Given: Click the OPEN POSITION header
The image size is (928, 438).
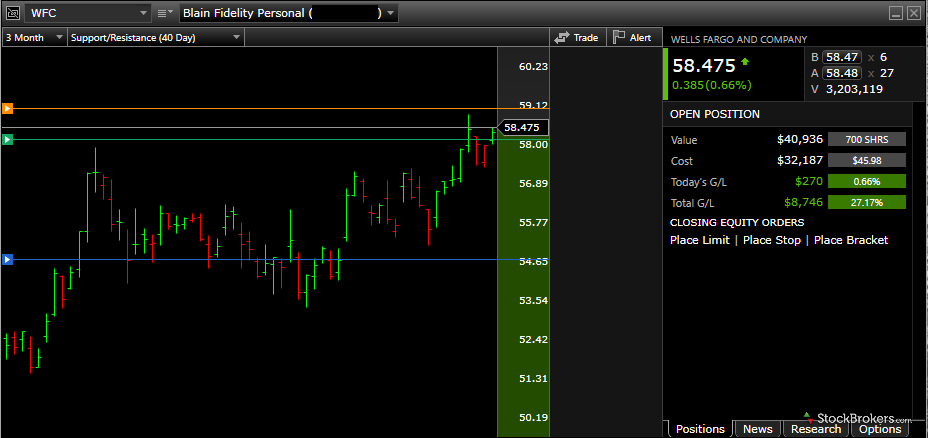Looking at the screenshot, I should click(714, 114).
